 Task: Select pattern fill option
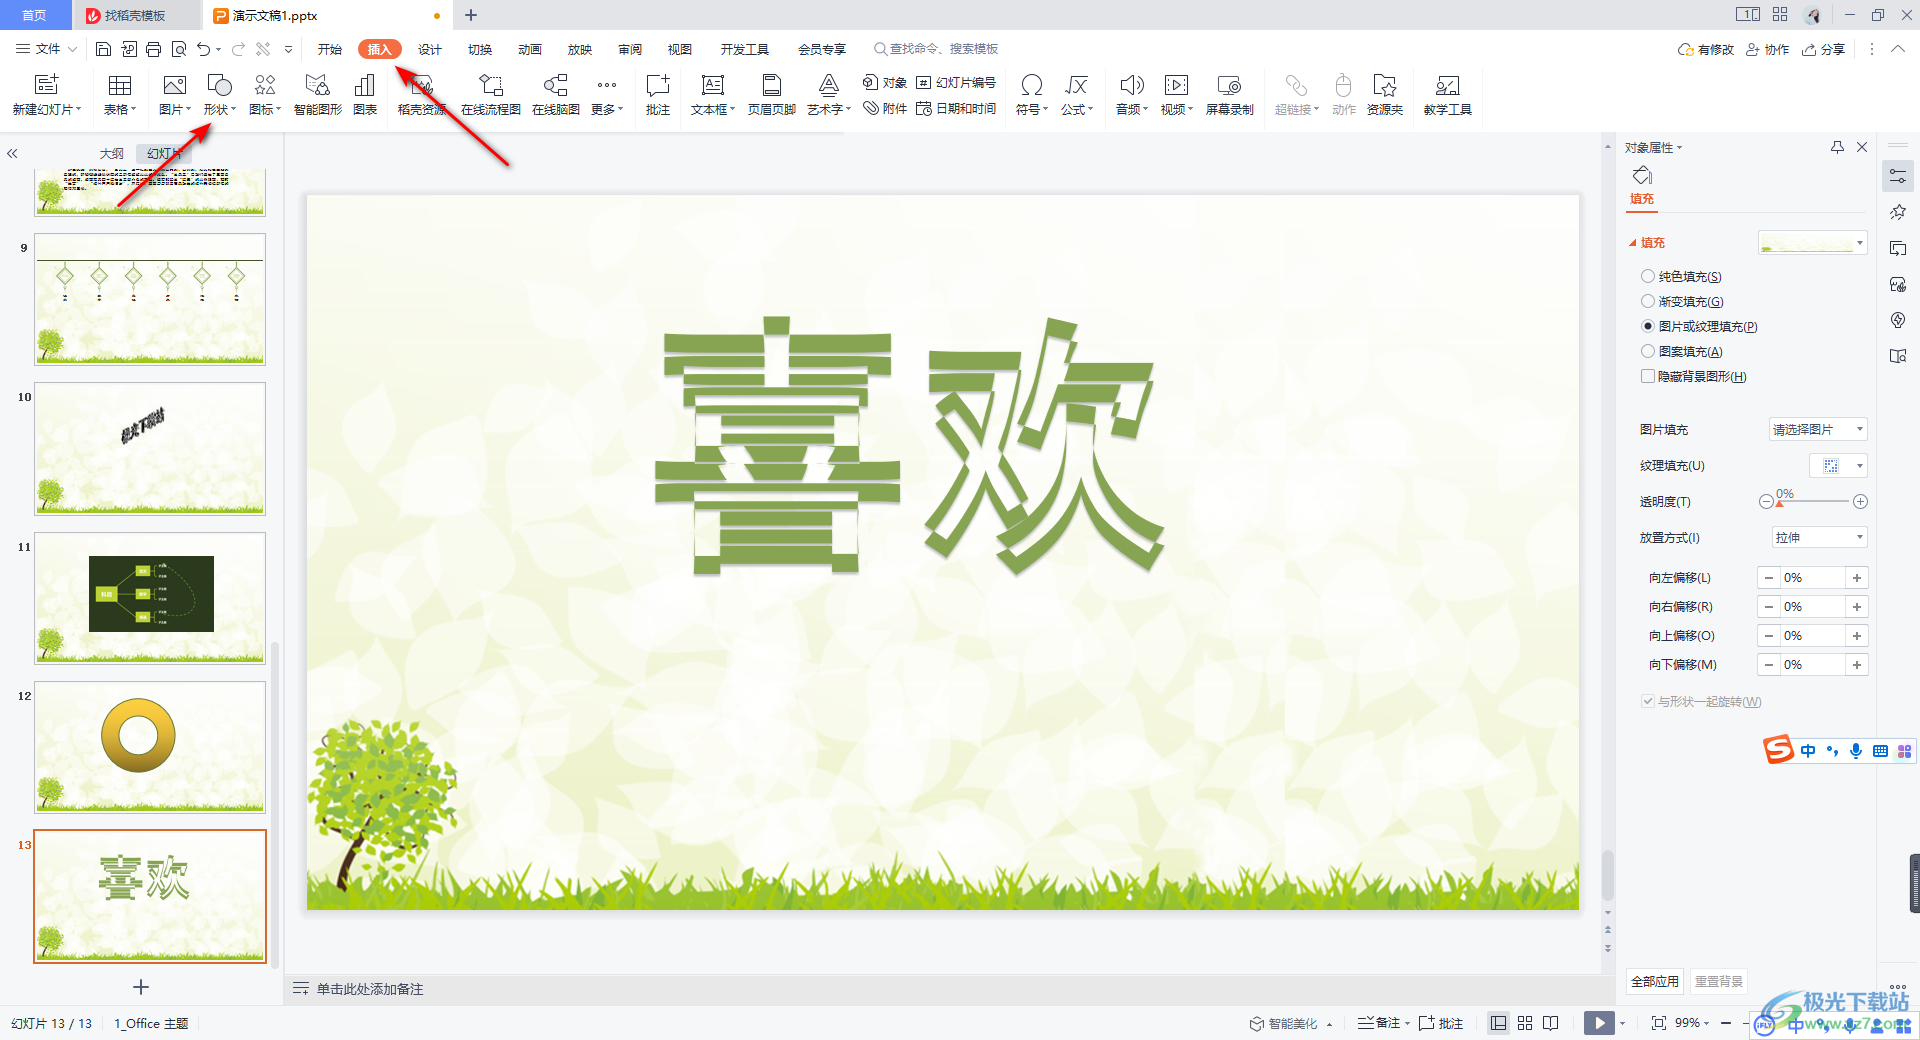pos(1682,352)
